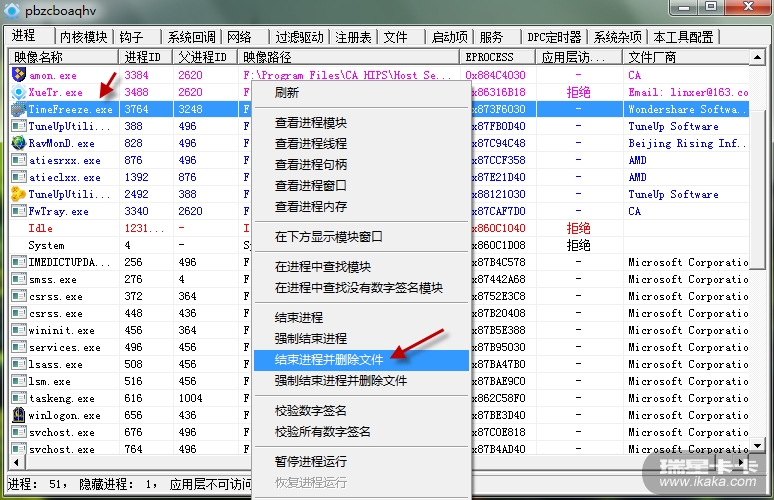Click the IMEDICTUPDA process icon
This screenshot has width=774, height=500.
[x=19, y=262]
